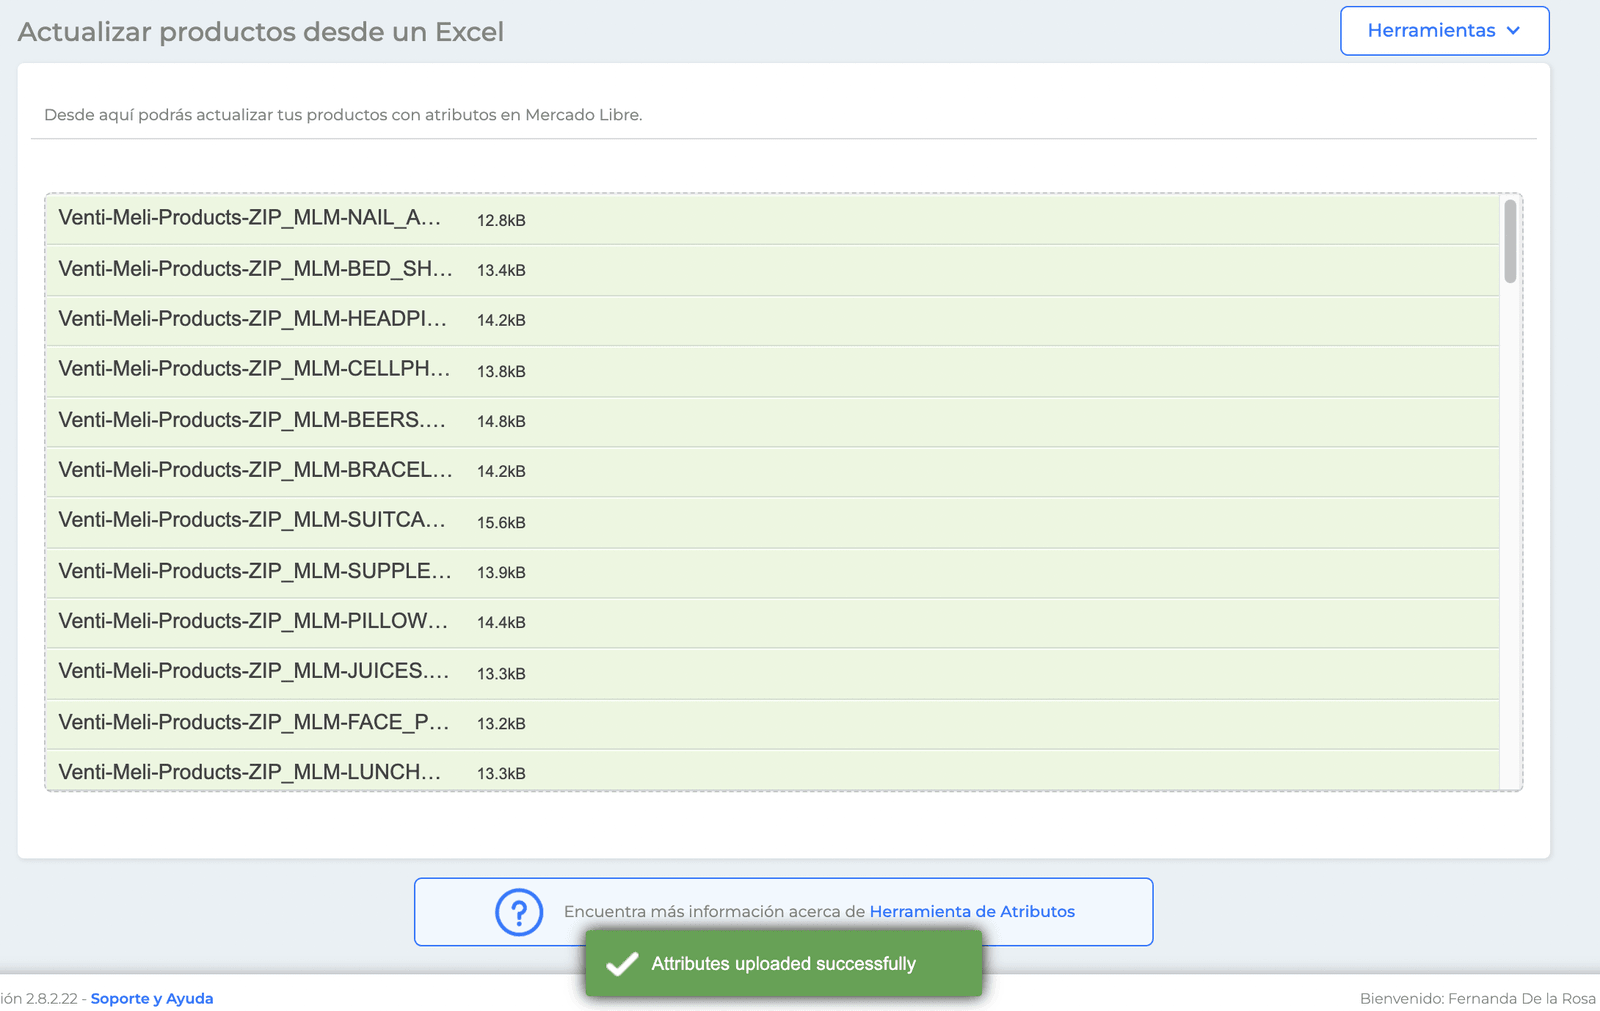The image size is (1600, 1011).
Task: Click the Actualizar productos desde un Excel heading
Action: coord(261,32)
